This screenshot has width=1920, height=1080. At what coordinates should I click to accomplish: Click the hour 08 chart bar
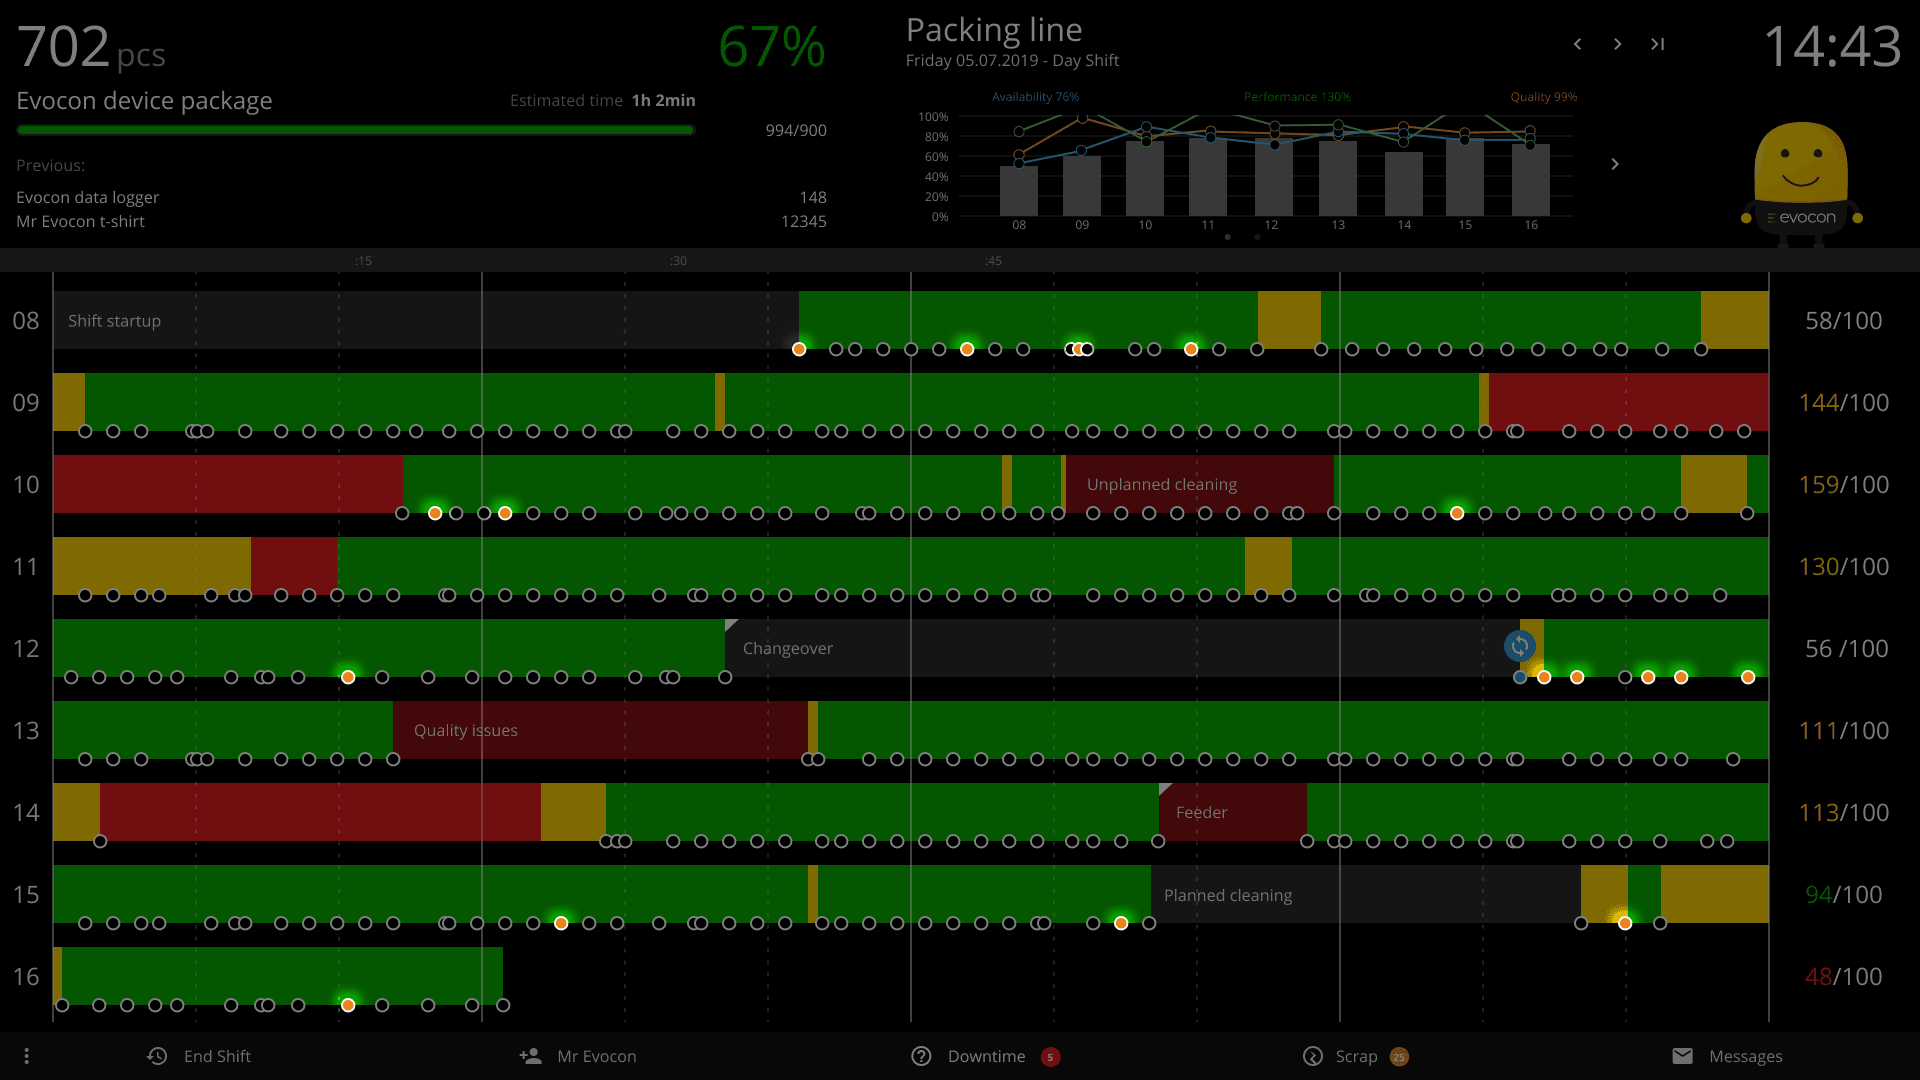[x=1019, y=191]
